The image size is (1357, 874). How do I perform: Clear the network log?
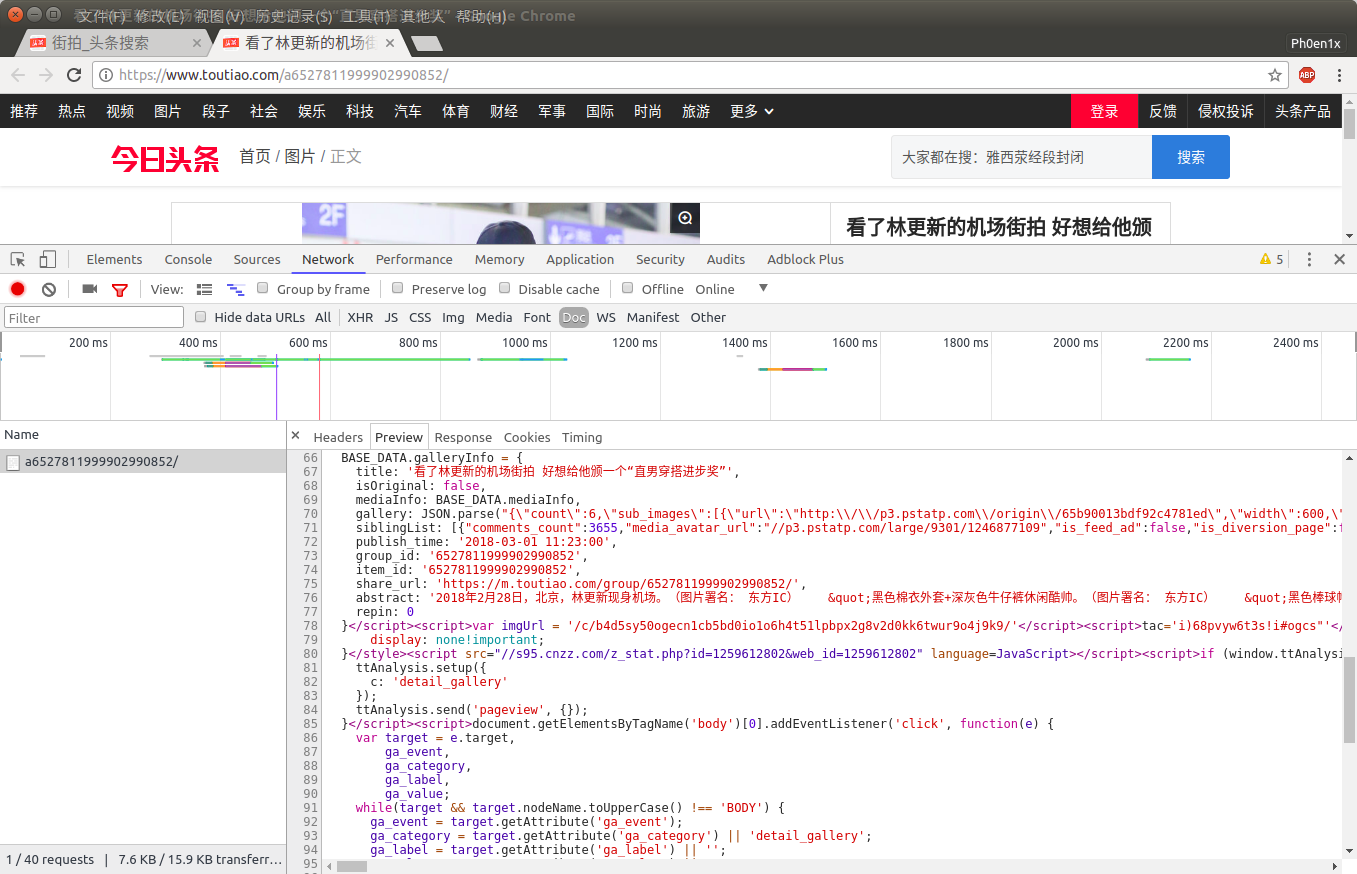click(49, 289)
